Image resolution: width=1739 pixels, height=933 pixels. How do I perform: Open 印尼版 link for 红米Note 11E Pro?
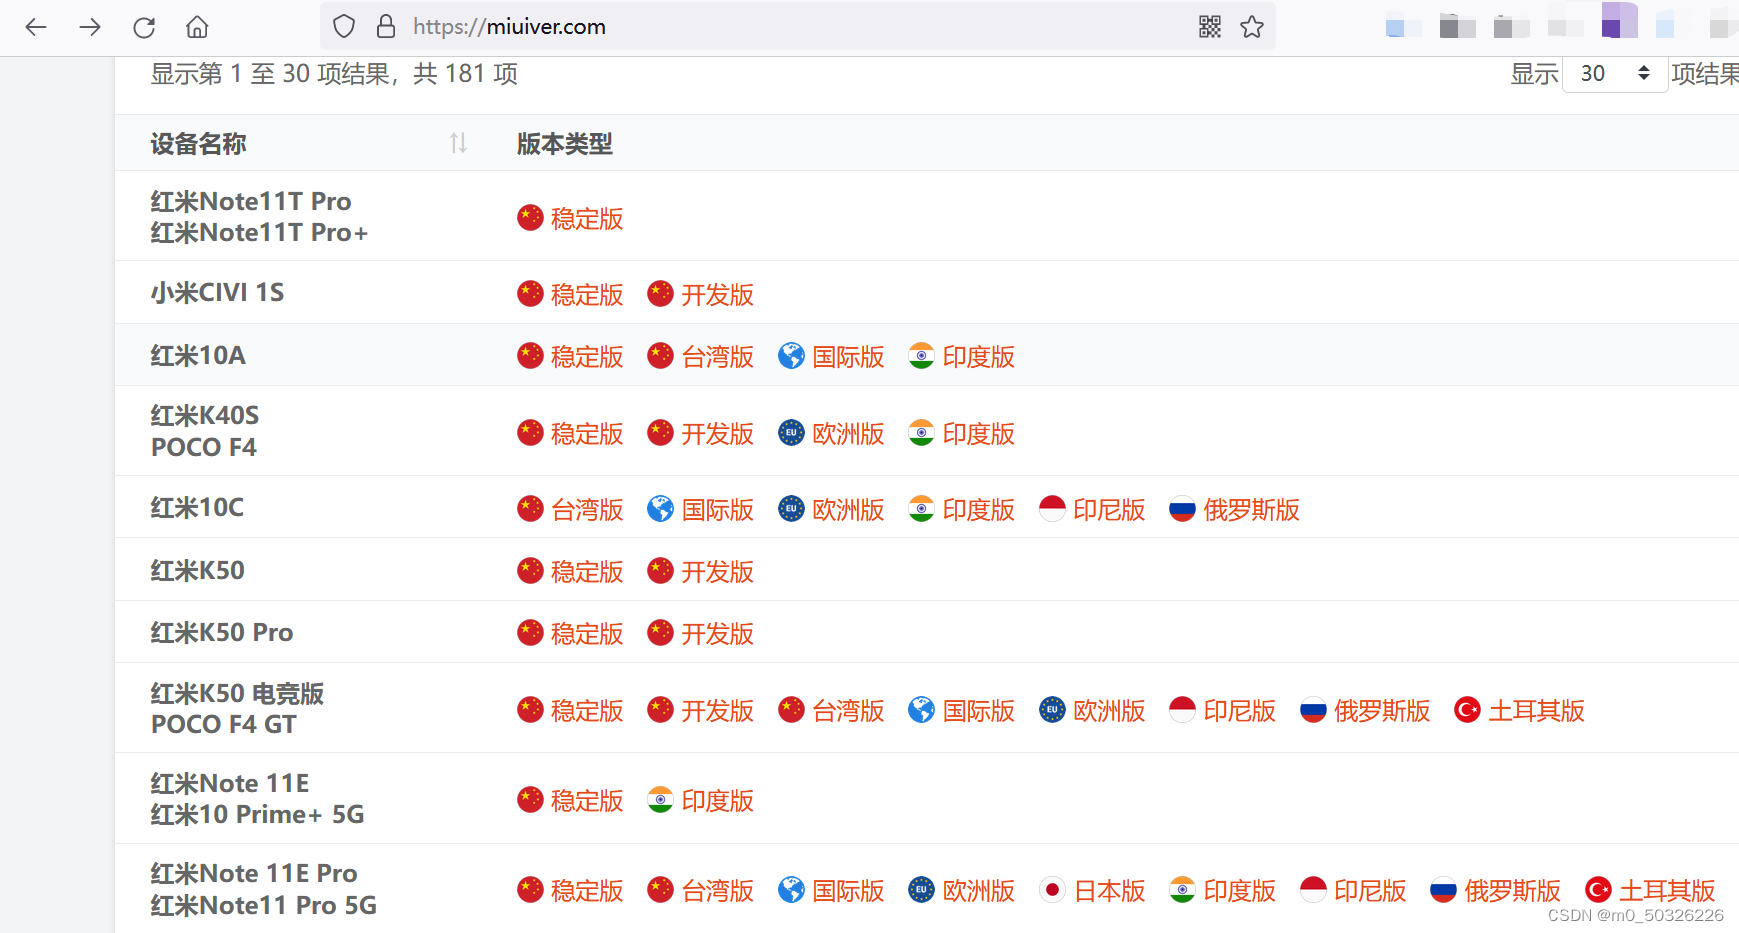pos(1371,891)
